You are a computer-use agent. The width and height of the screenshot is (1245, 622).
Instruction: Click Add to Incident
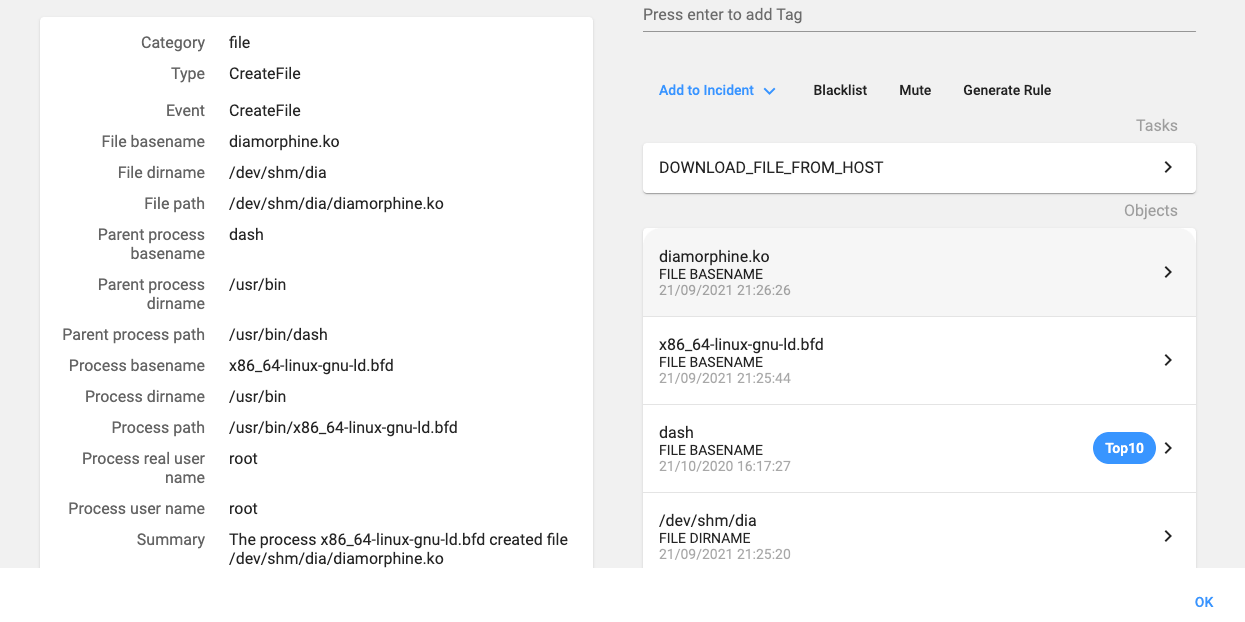pyautogui.click(x=706, y=90)
